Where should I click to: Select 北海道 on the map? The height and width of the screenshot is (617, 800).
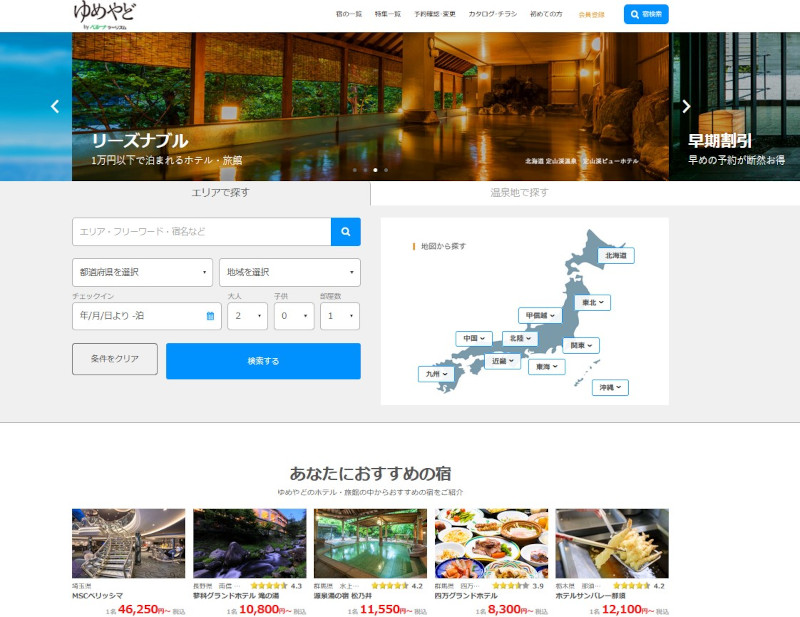pos(616,255)
